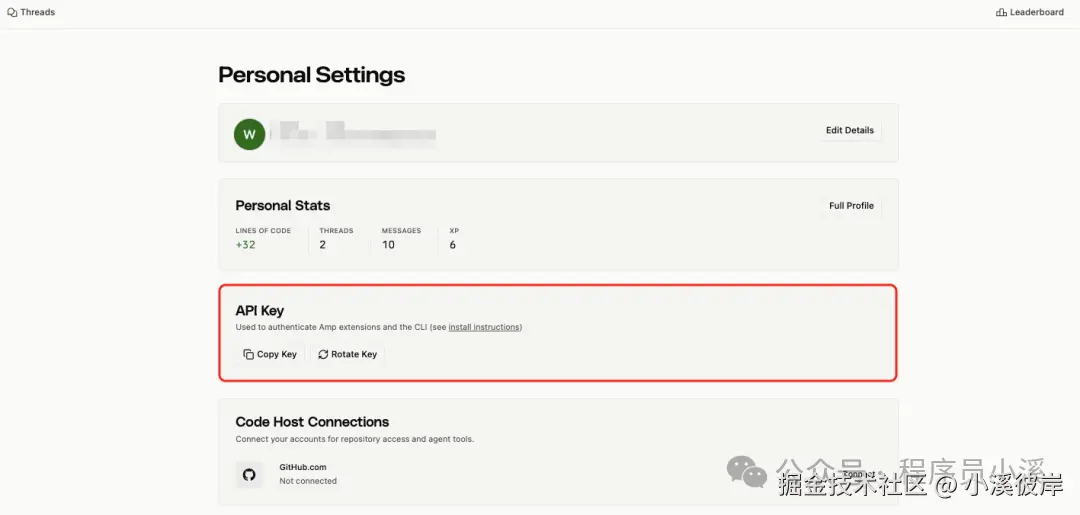Viewport: 1080px width, 515px height.
Task: Click the Threads chat icon in top bar
Action: coord(12,13)
